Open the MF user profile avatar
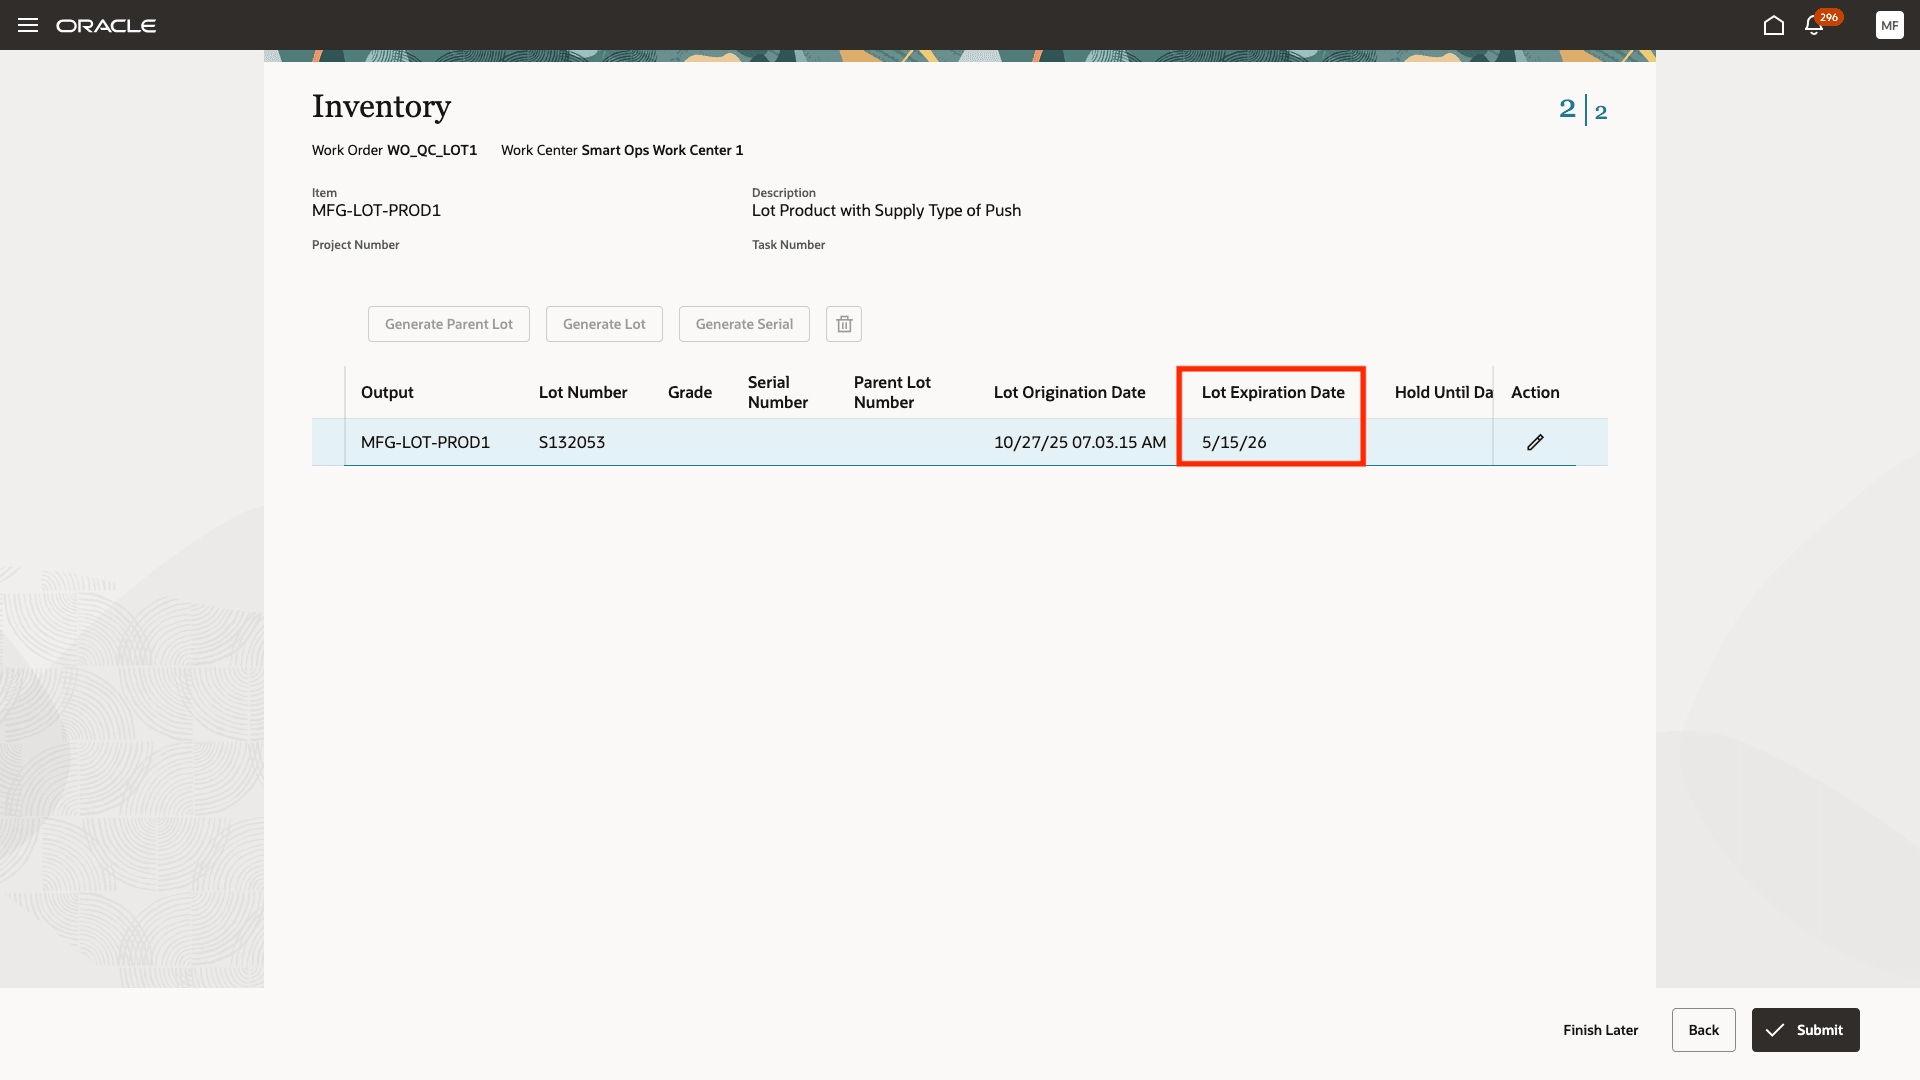Viewport: 1920px width, 1080px height. tap(1890, 25)
